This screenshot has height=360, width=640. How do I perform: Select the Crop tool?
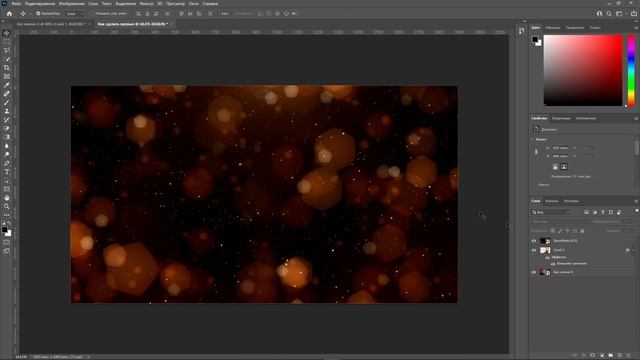[x=7, y=68]
